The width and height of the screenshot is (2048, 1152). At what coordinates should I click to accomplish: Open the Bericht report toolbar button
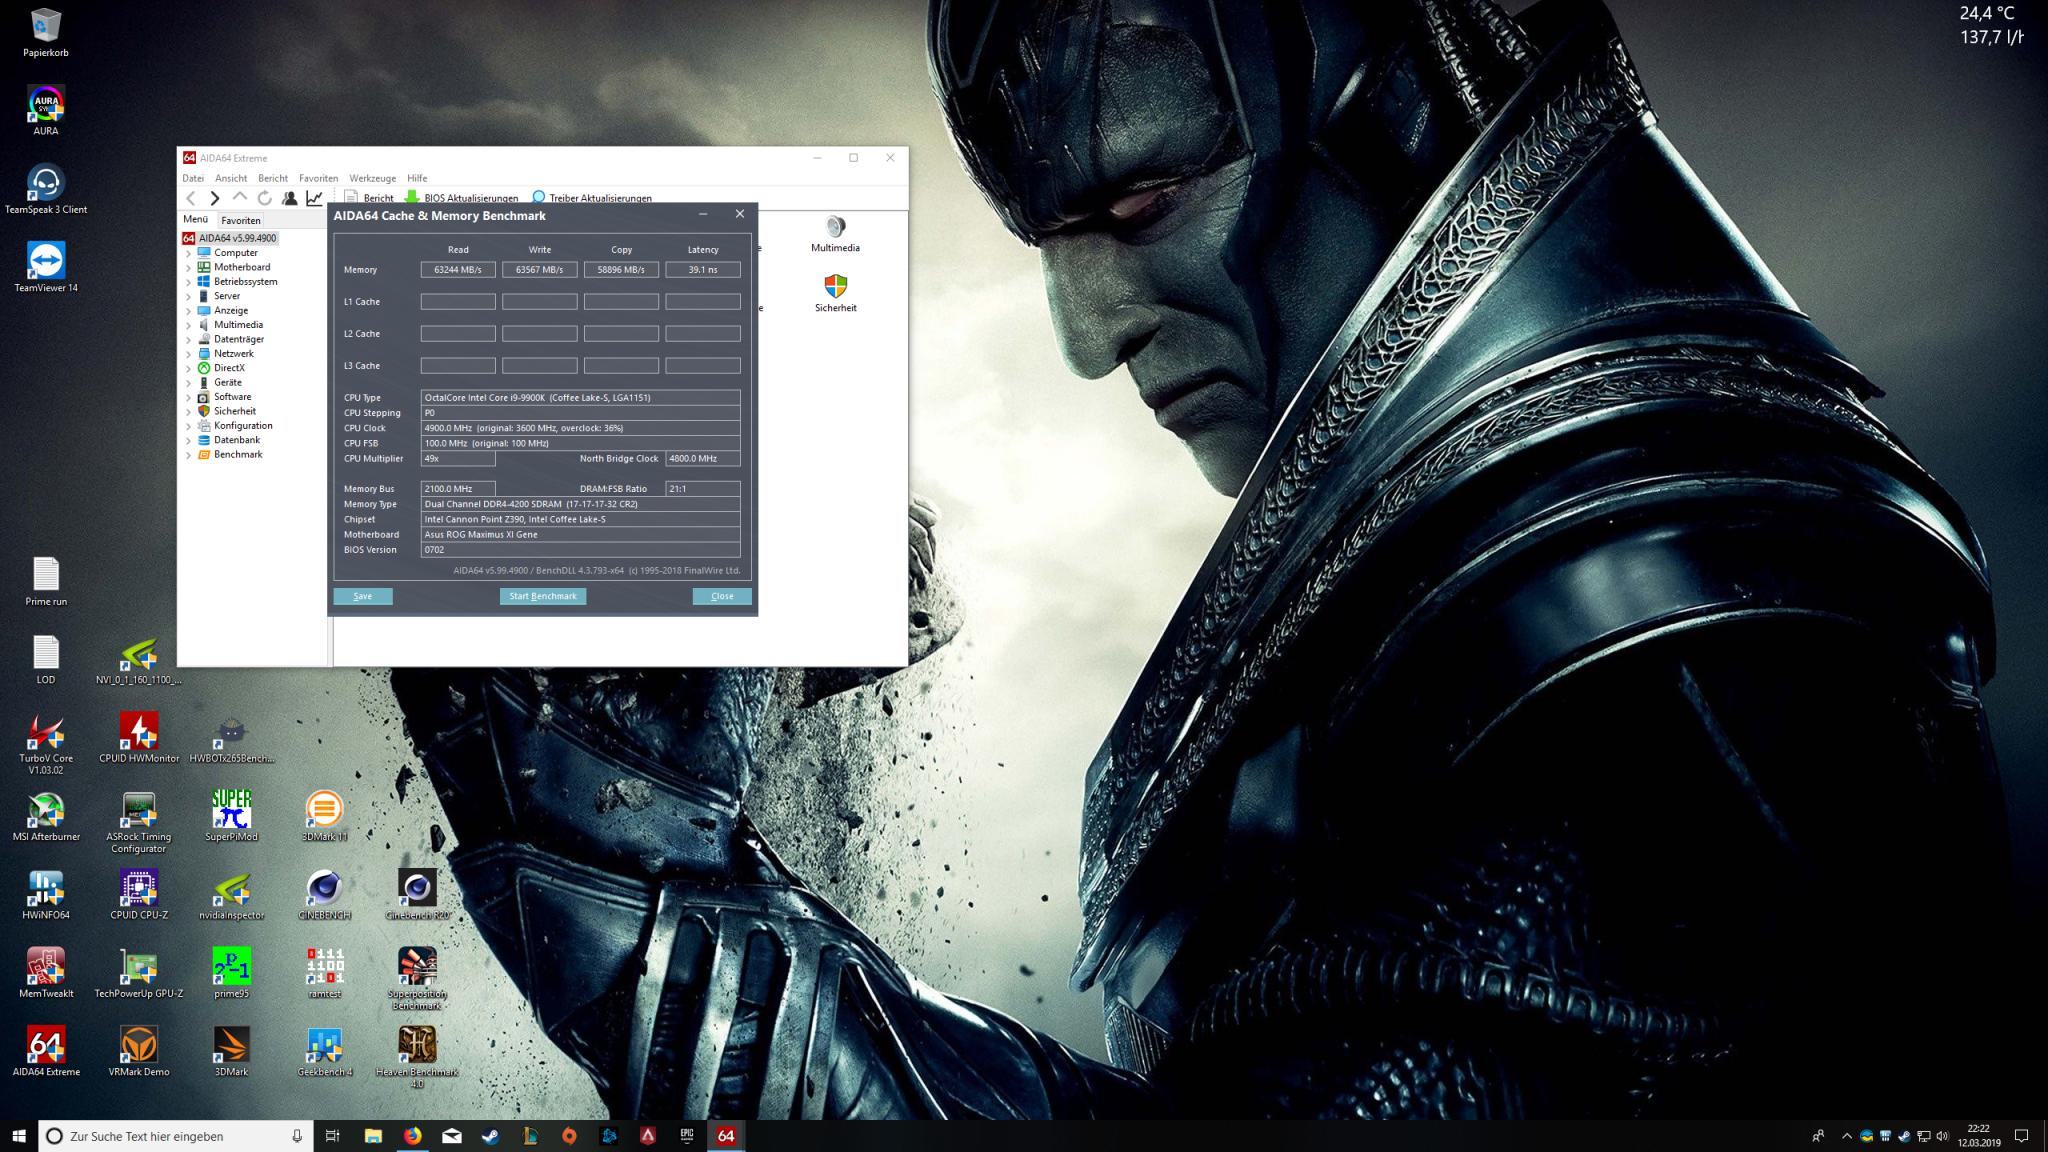(368, 198)
